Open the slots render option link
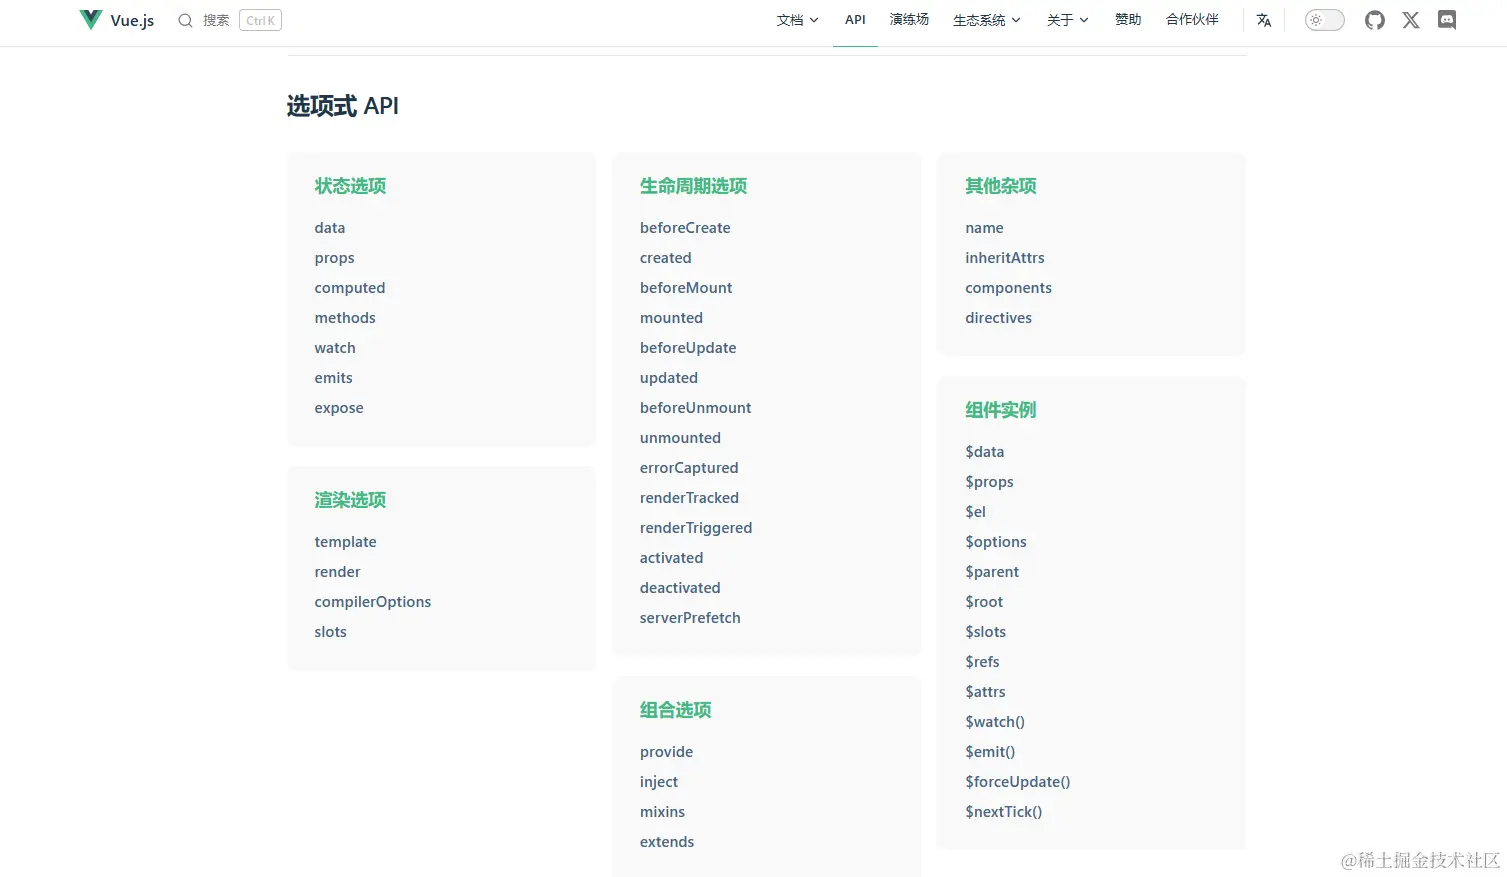The height and width of the screenshot is (877, 1507). click(330, 632)
